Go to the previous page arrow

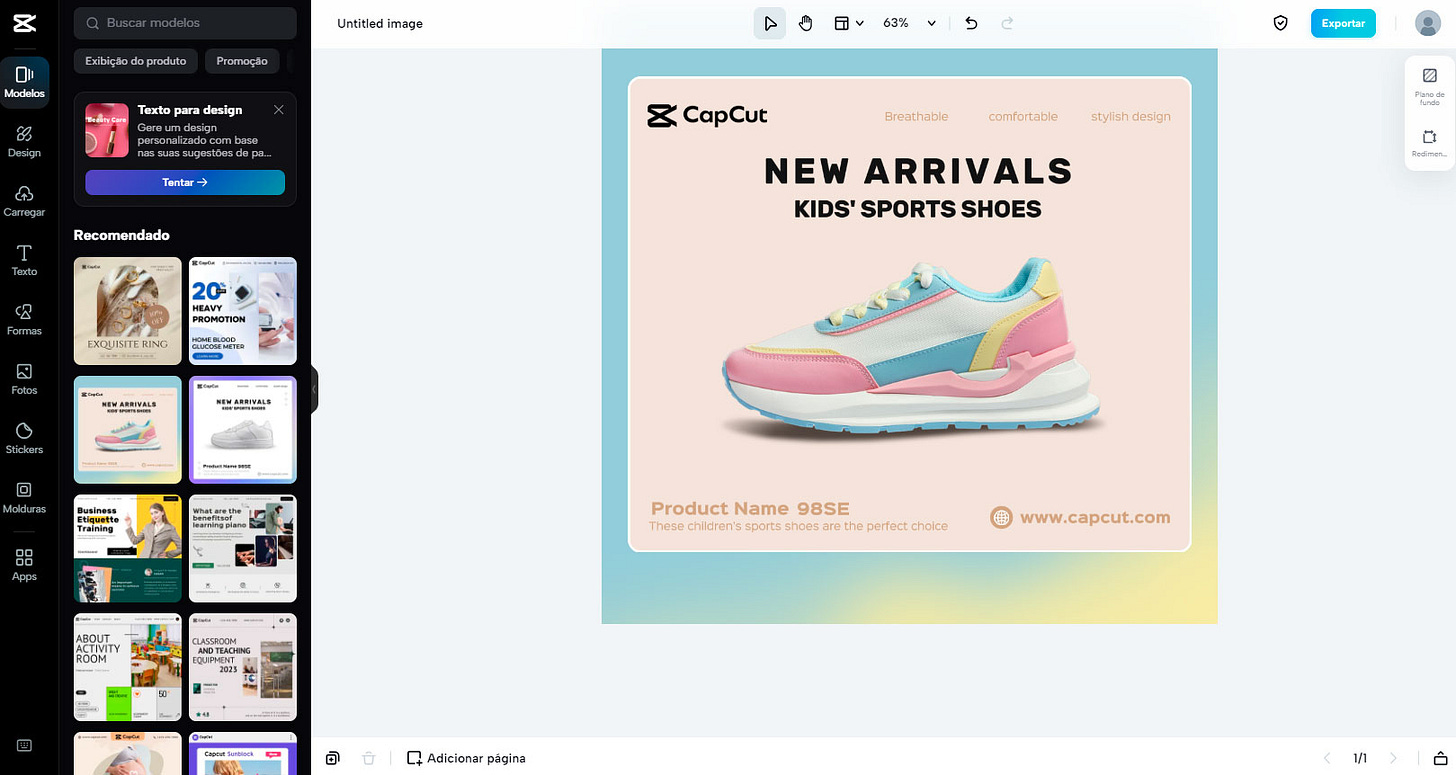tap(1327, 758)
